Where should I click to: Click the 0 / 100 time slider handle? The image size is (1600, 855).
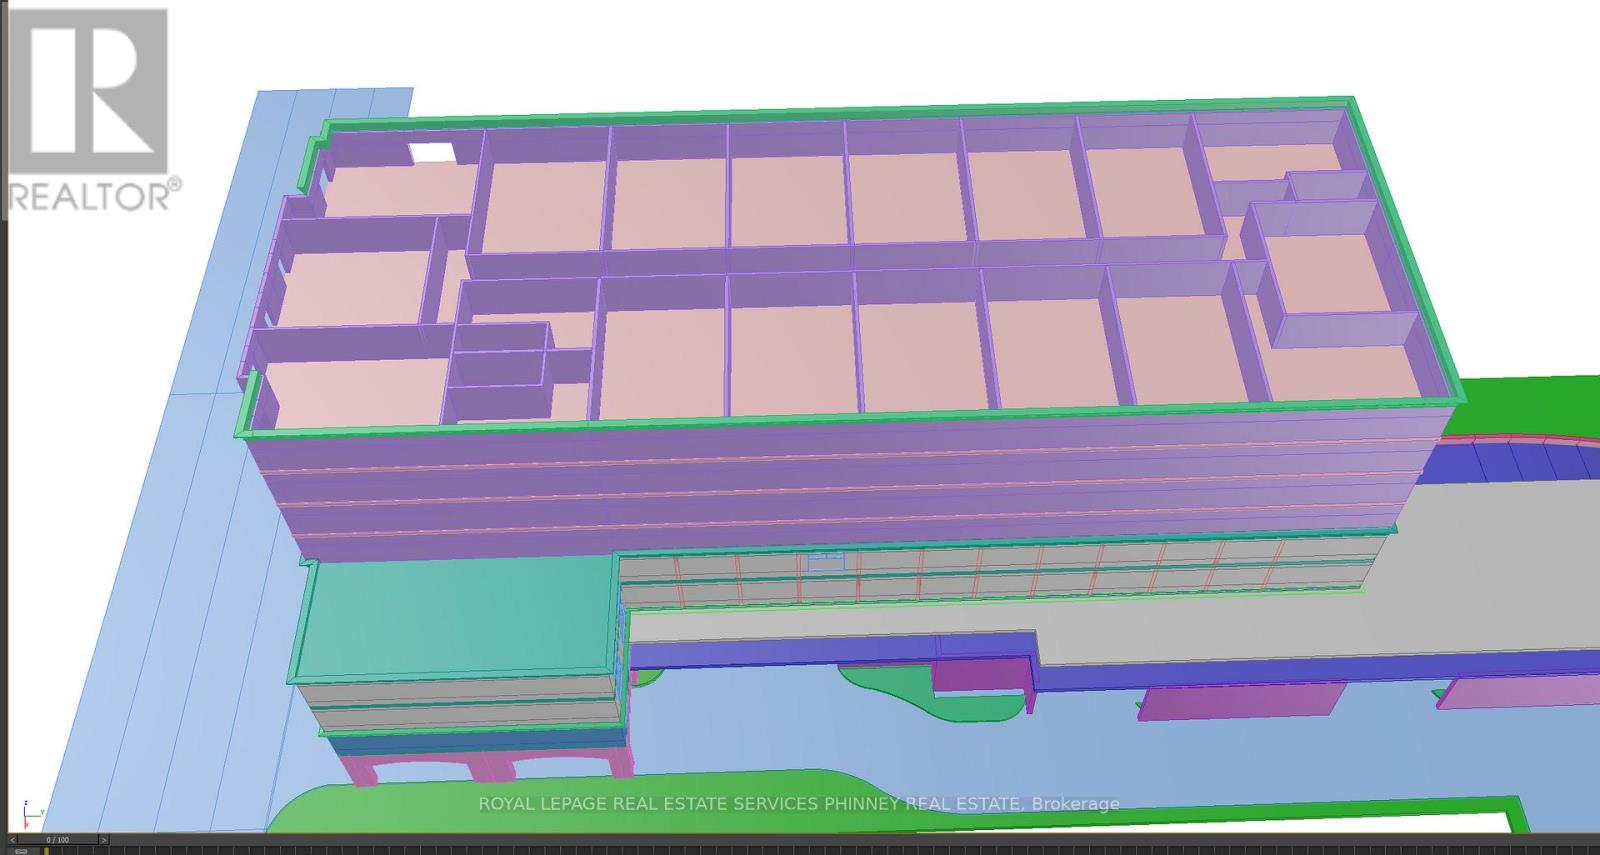pyautogui.click(x=57, y=840)
